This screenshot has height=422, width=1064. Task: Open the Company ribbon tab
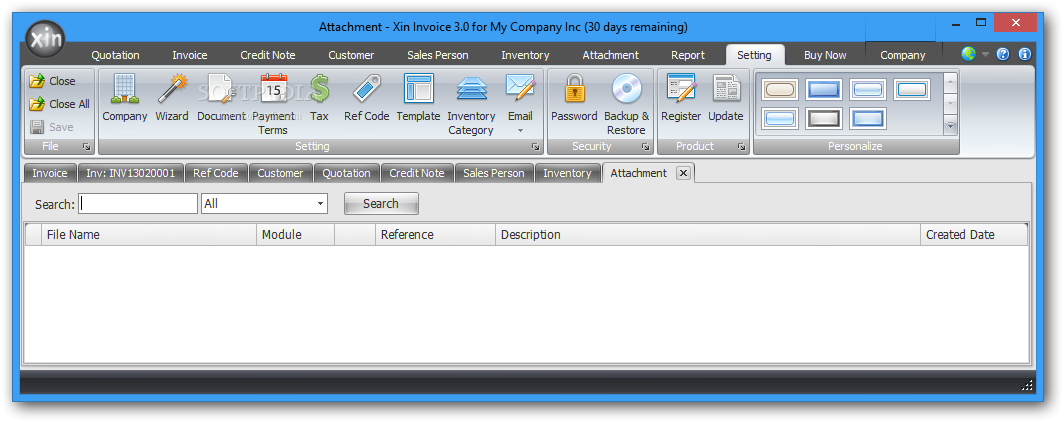coord(903,55)
